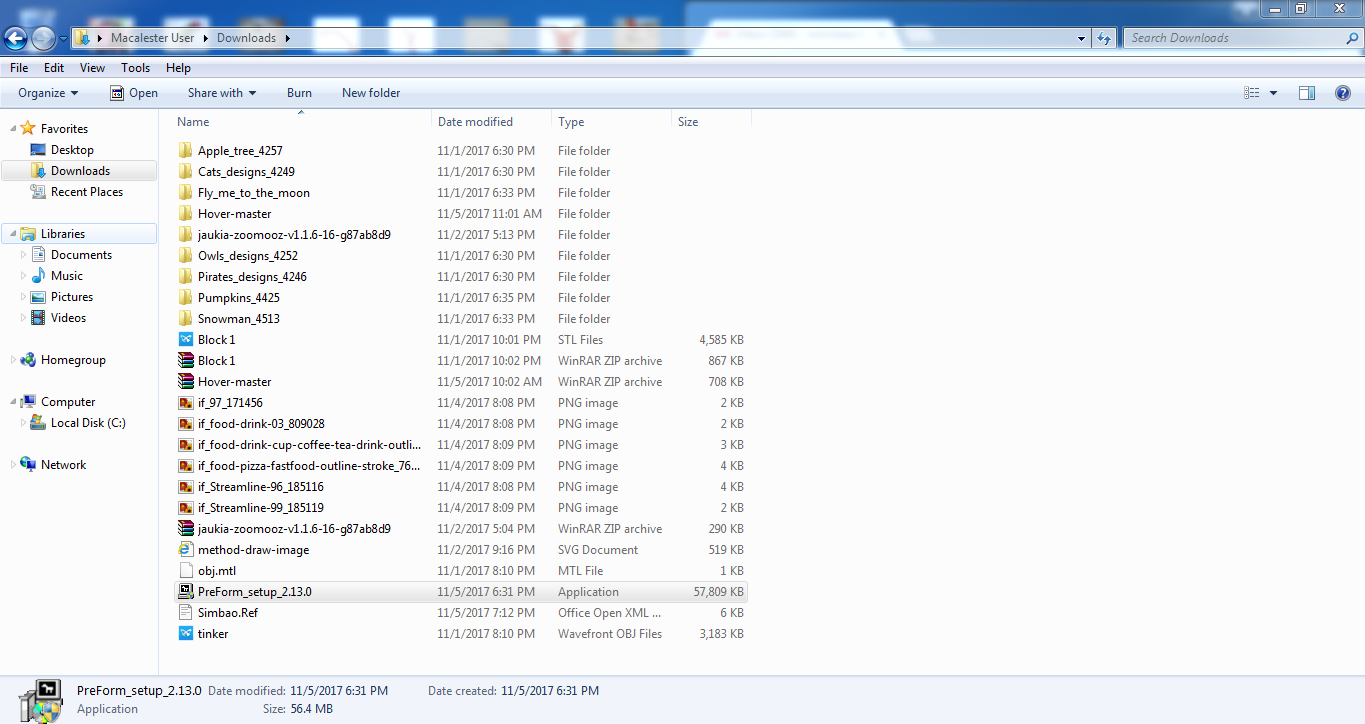Viewport: 1365px width, 724px height.
Task: Open the Help question mark icon
Action: pyautogui.click(x=1343, y=93)
